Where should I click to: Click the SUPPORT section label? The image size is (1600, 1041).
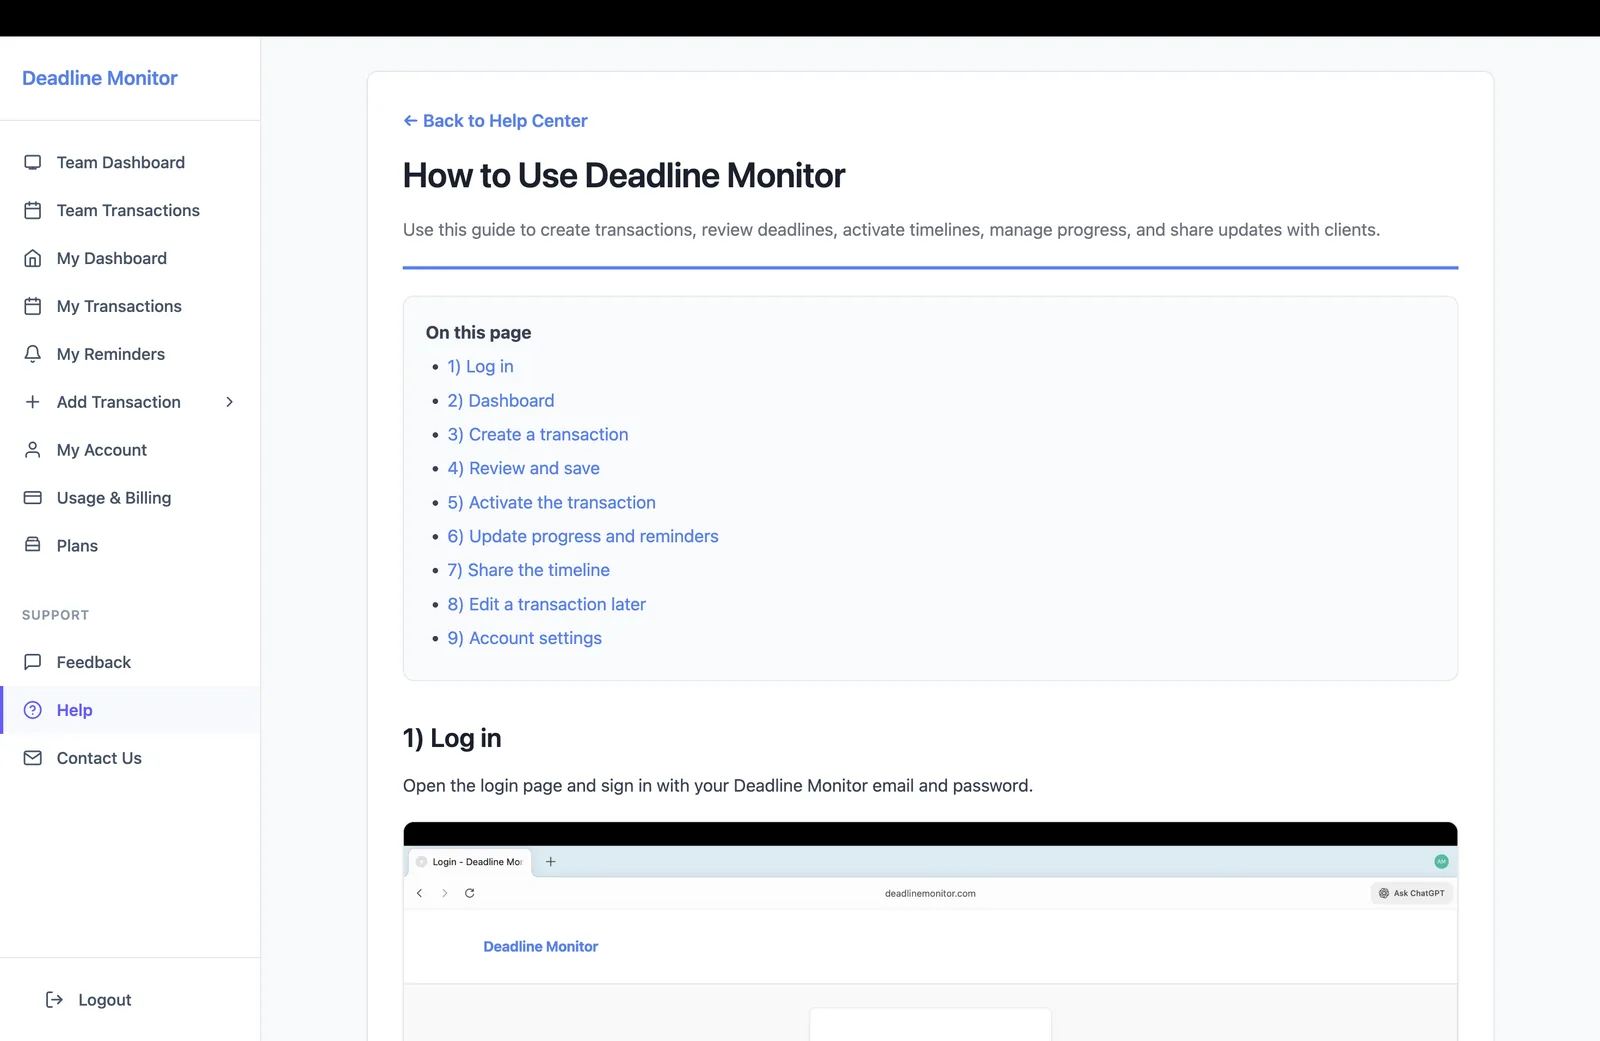click(x=56, y=615)
